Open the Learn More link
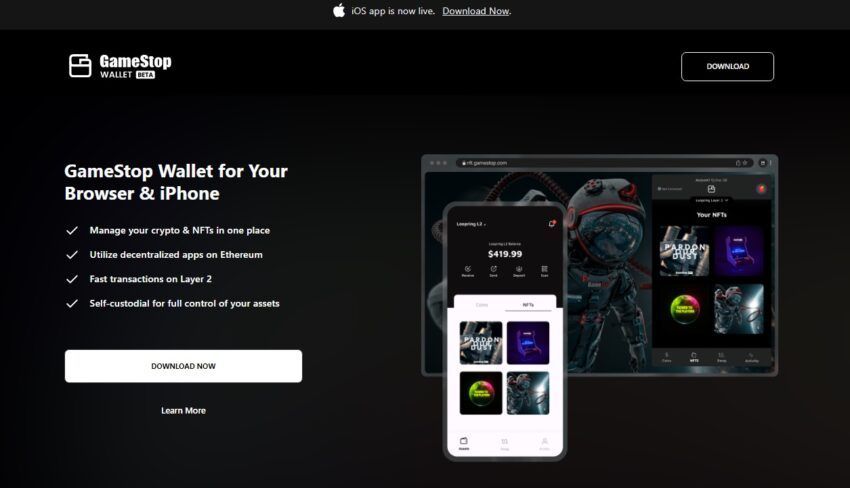This screenshot has height=488, width=850. click(183, 410)
